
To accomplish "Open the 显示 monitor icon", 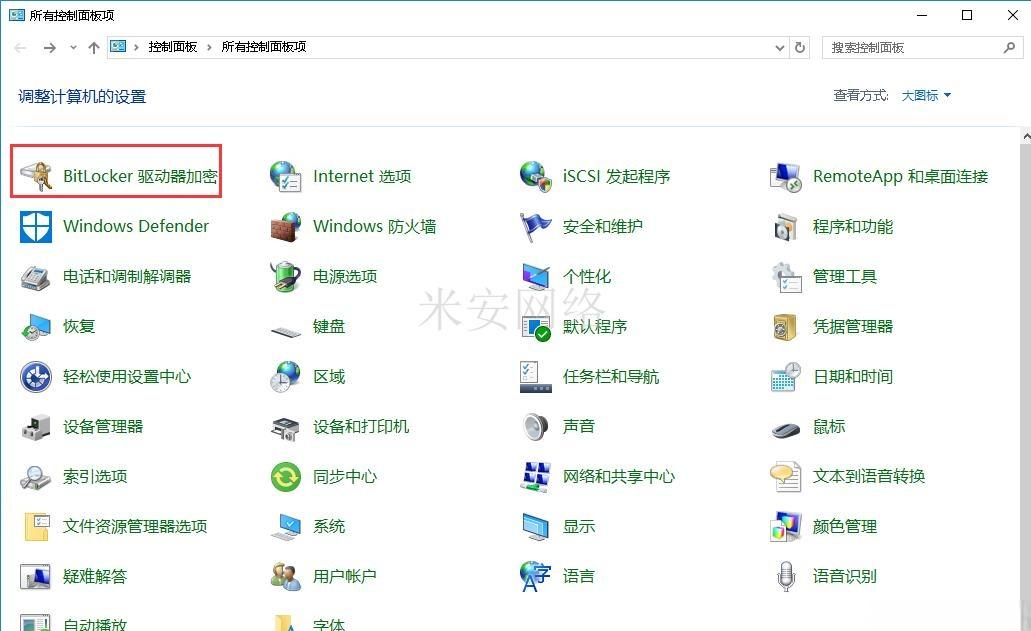I will (x=535, y=526).
